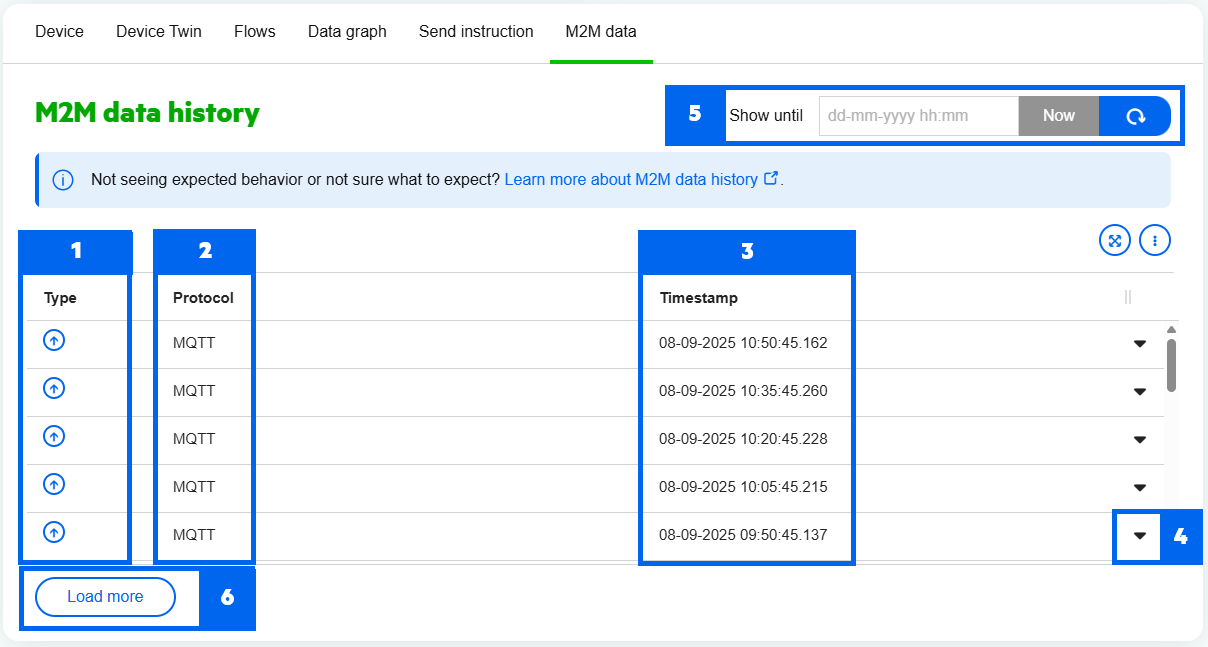Image resolution: width=1208 pixels, height=647 pixels.
Task: Click the info icon in the blue banner
Action: coord(62,180)
